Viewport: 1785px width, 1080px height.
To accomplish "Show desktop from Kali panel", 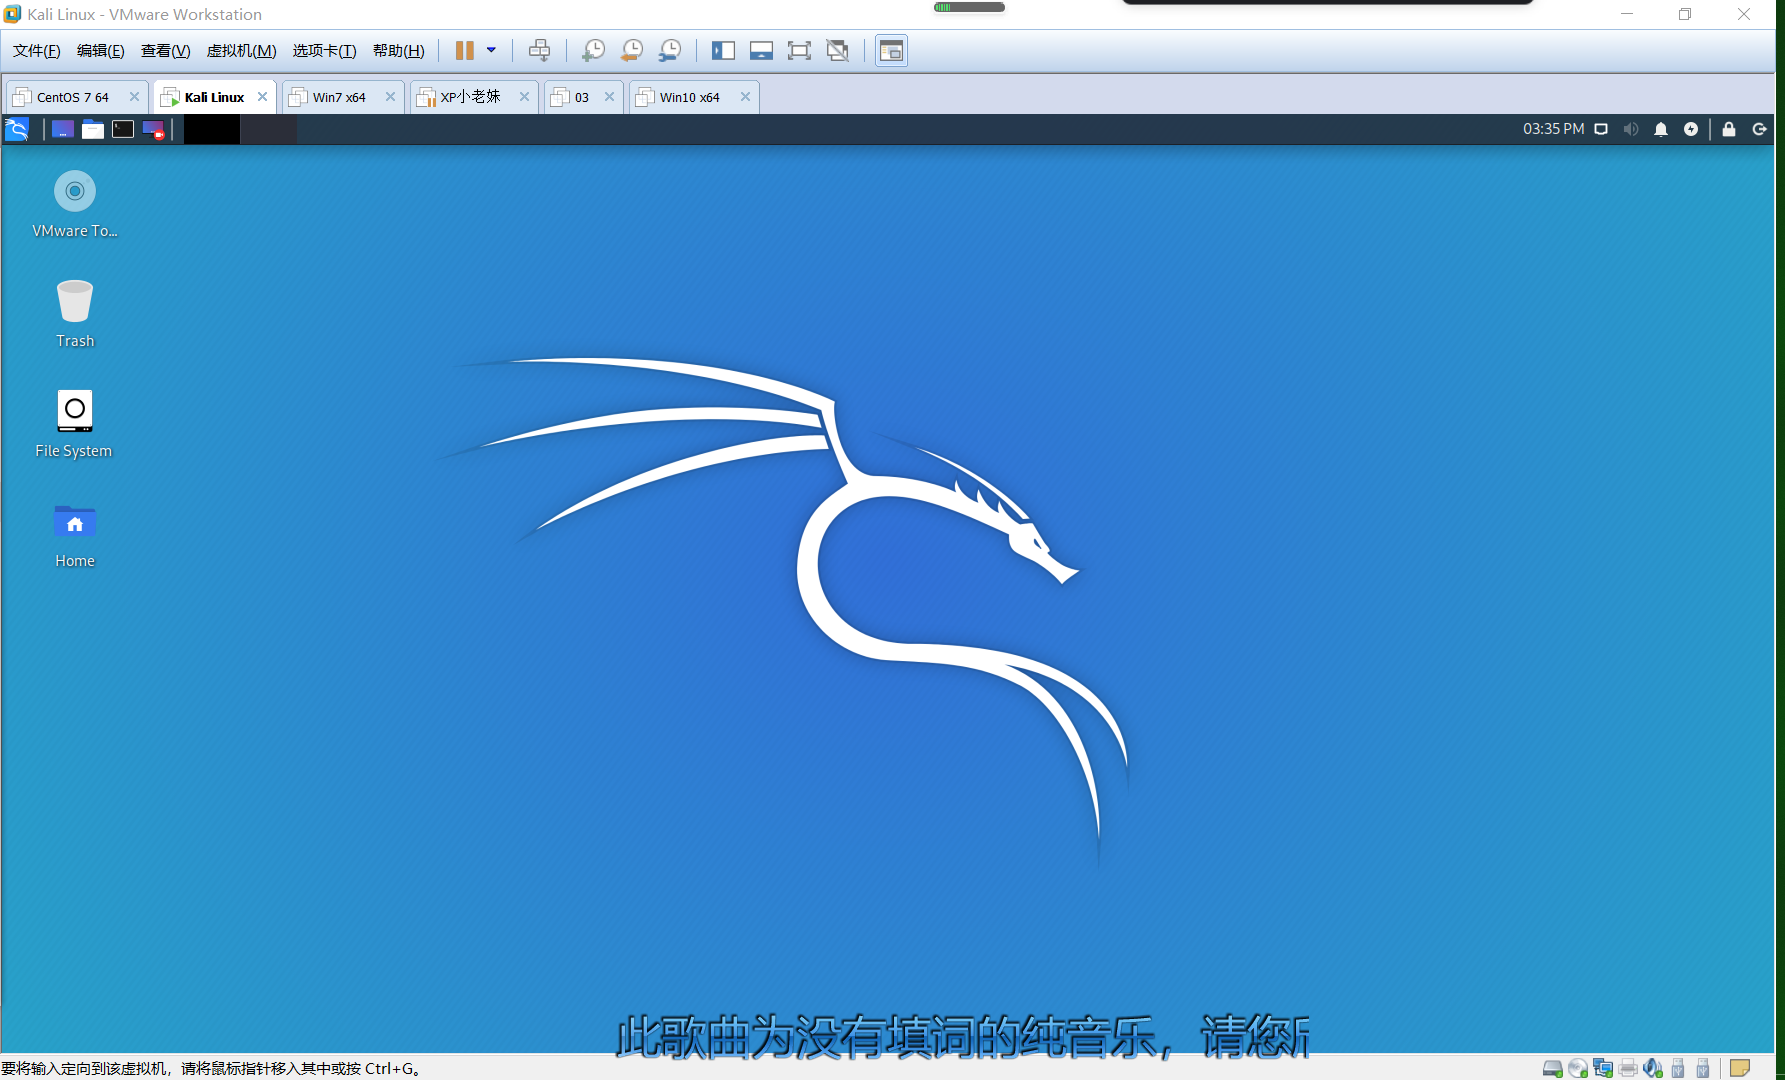I will (63, 129).
